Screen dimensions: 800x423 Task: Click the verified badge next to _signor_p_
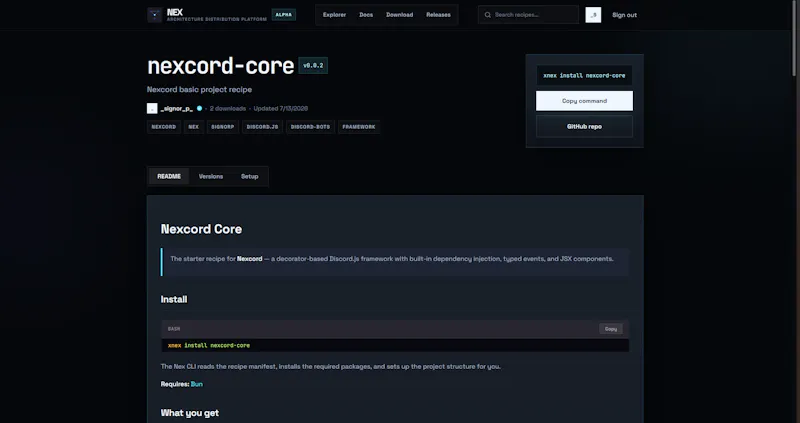(199, 108)
